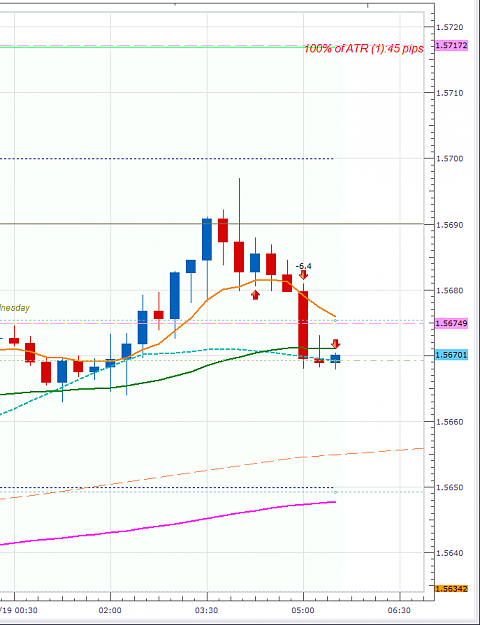Click the 06:30 time axis label

point(400,610)
